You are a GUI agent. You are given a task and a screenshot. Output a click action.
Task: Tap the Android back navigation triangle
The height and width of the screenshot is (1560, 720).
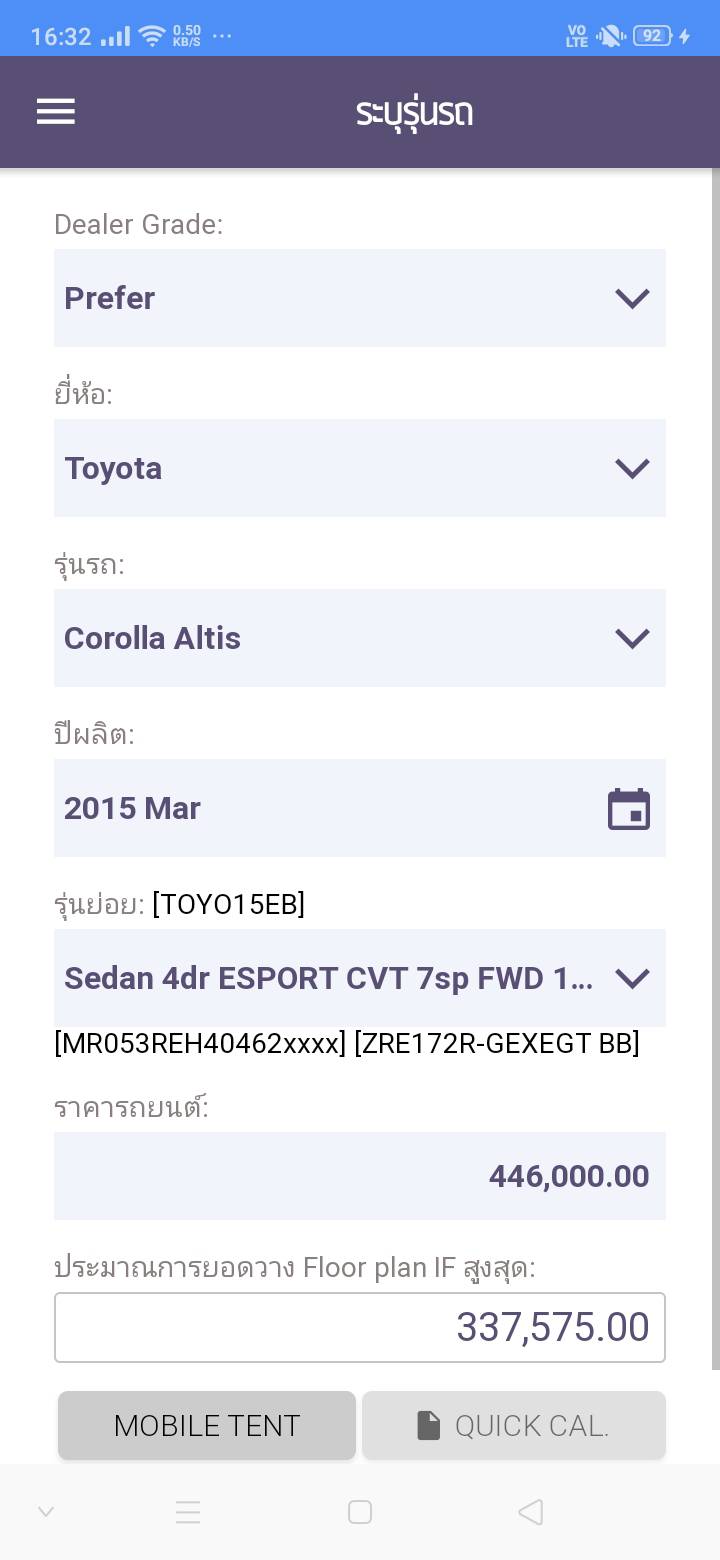point(531,1512)
